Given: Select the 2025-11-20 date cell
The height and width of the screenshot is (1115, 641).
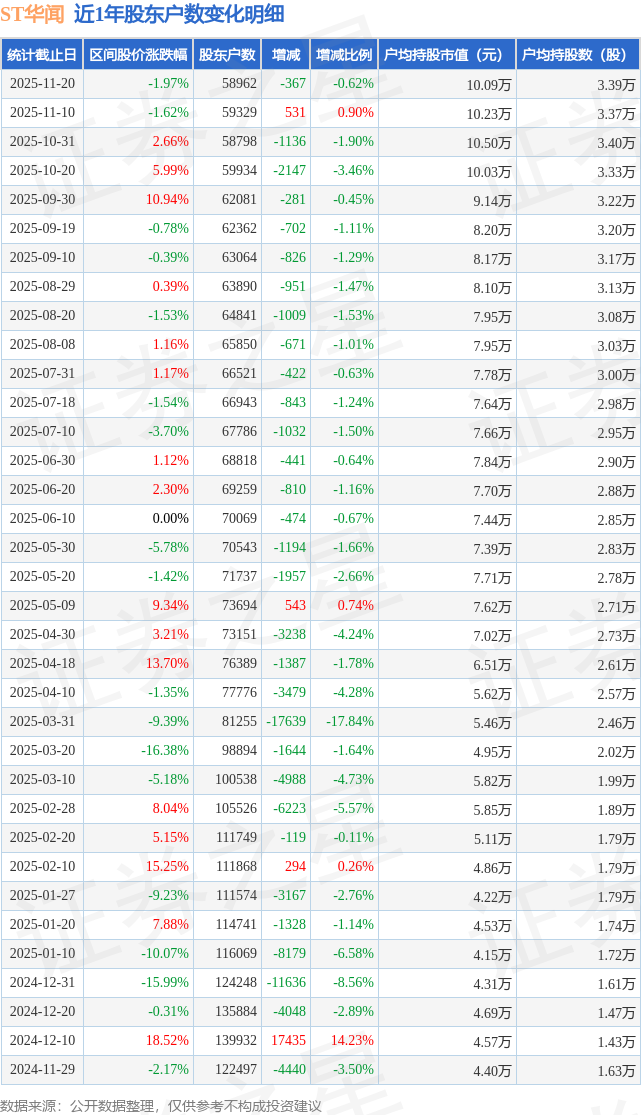Looking at the screenshot, I should (42, 84).
